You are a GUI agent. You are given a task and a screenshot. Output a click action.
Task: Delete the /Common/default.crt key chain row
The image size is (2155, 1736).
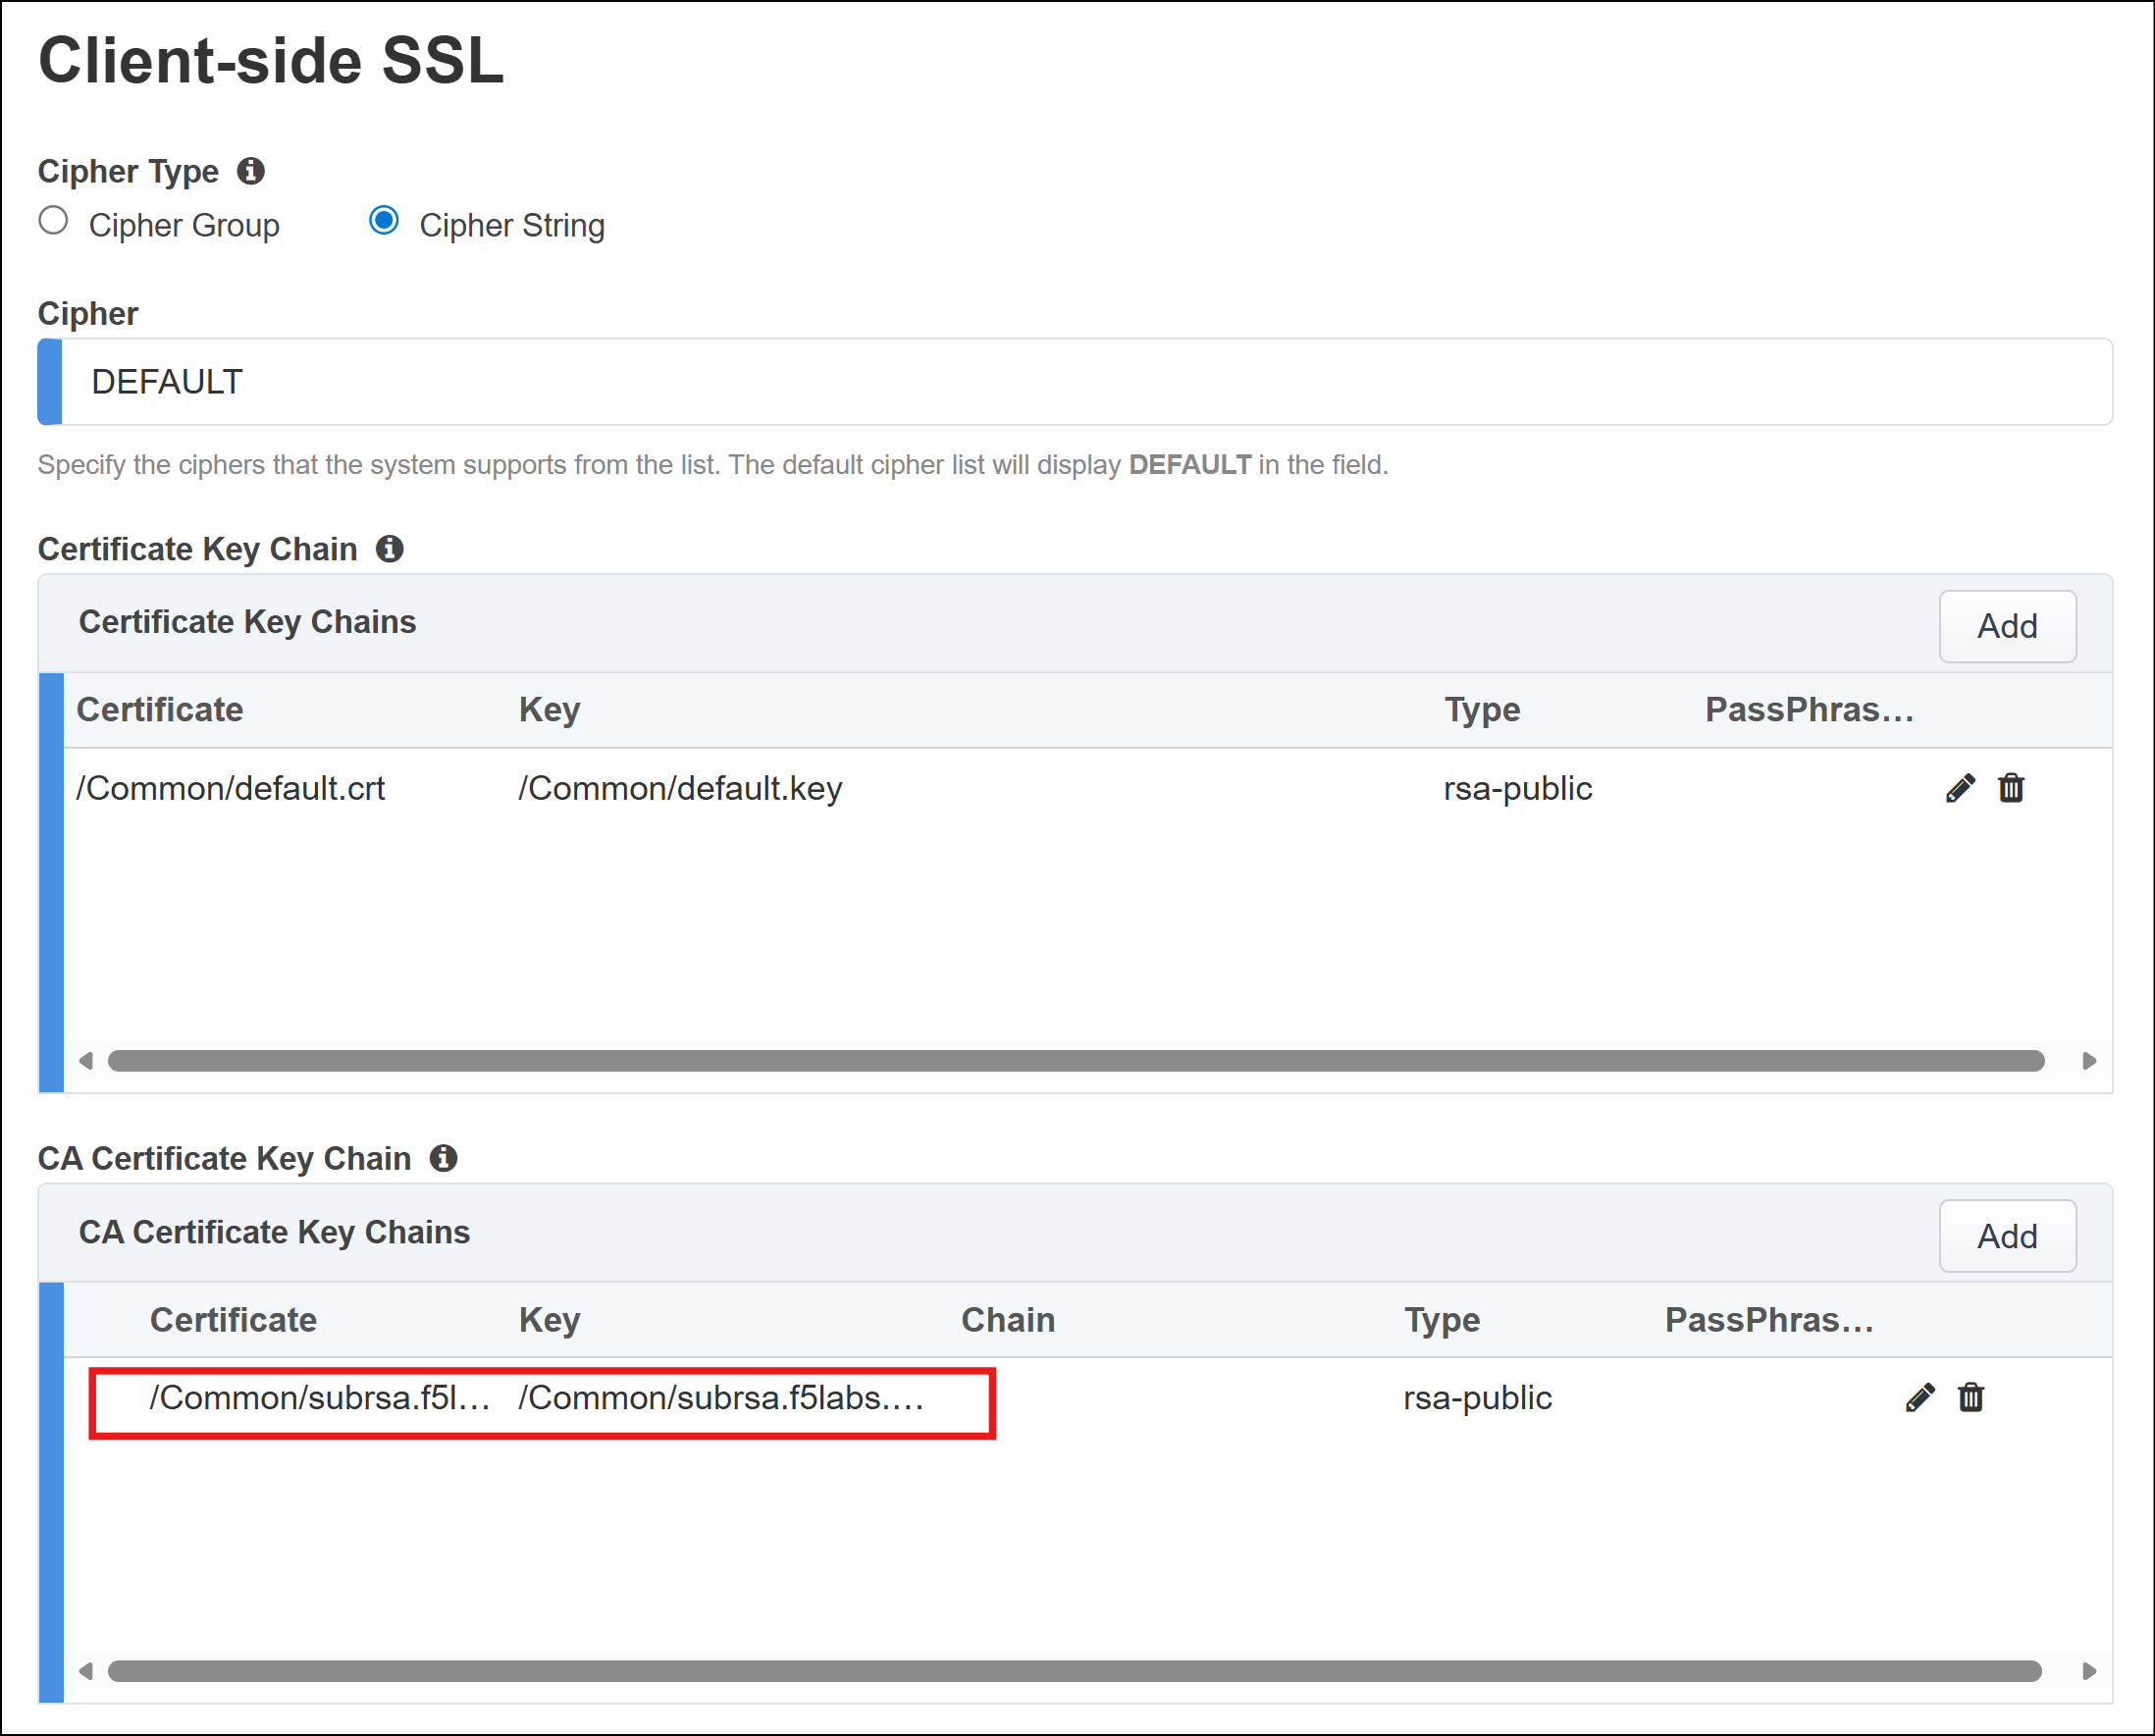tap(2011, 788)
